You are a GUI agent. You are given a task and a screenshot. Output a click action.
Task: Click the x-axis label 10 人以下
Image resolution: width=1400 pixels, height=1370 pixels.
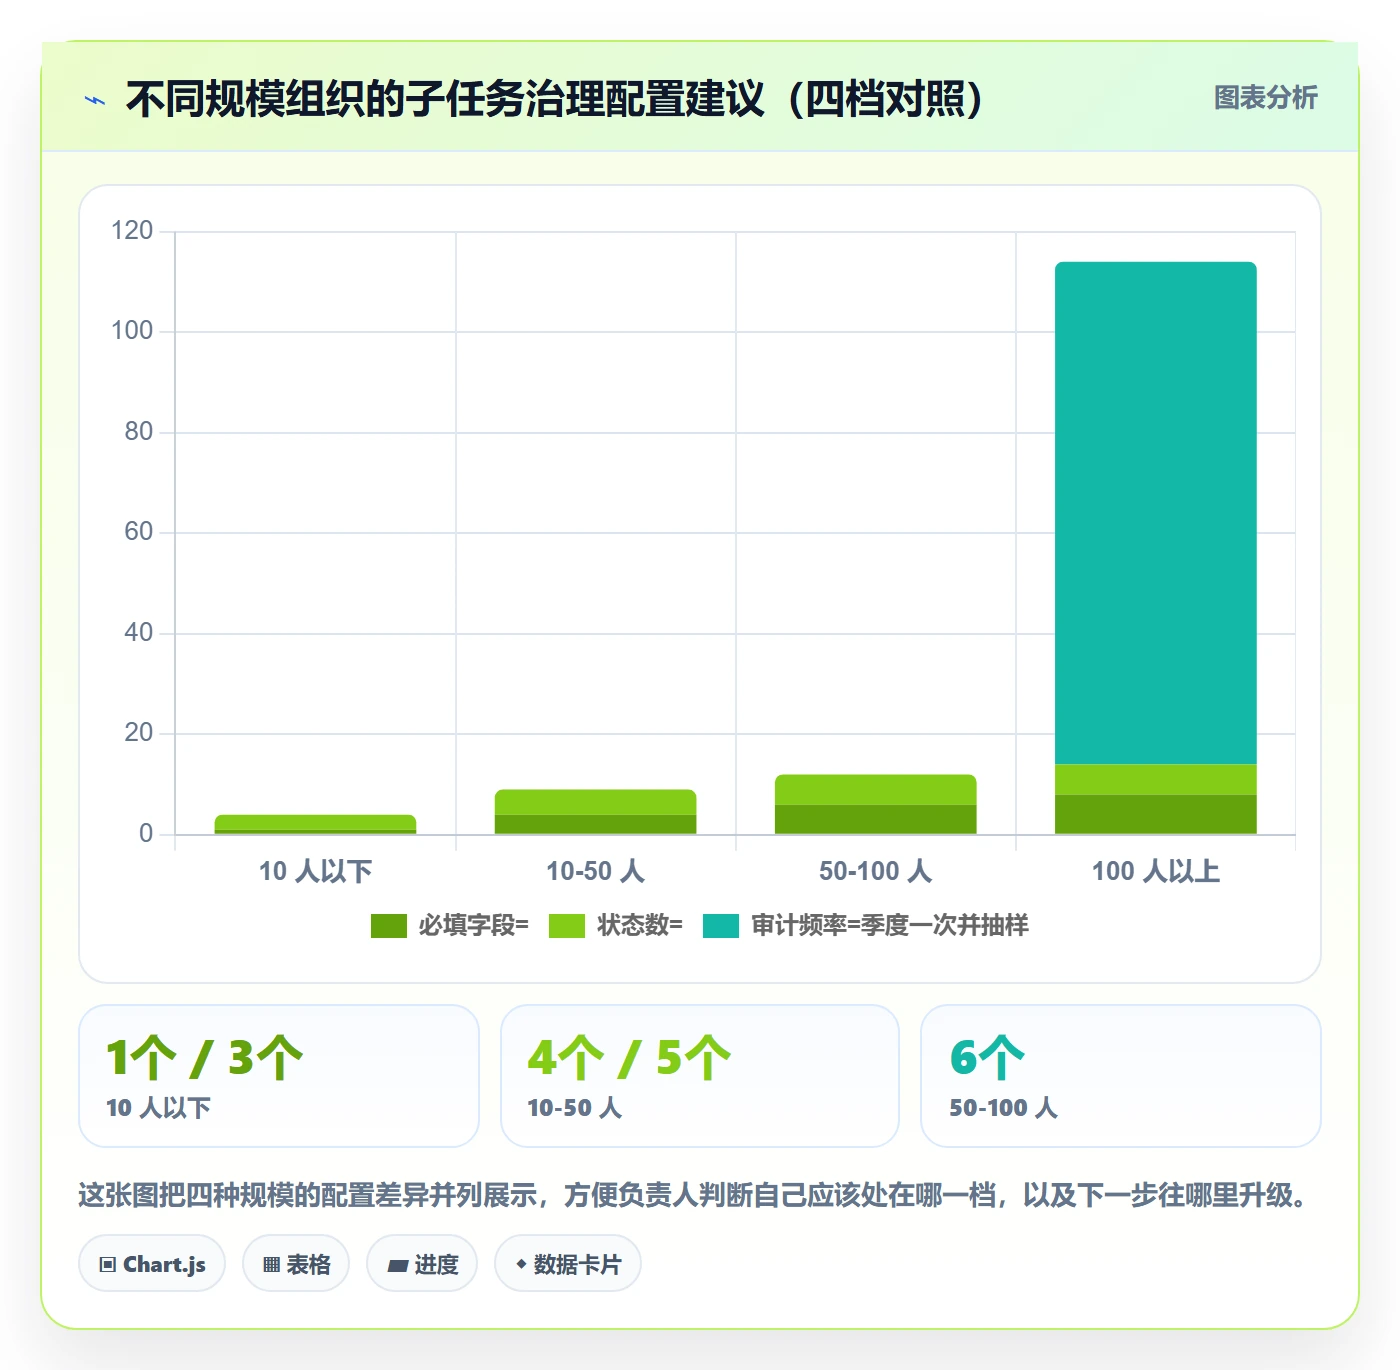[x=316, y=871]
